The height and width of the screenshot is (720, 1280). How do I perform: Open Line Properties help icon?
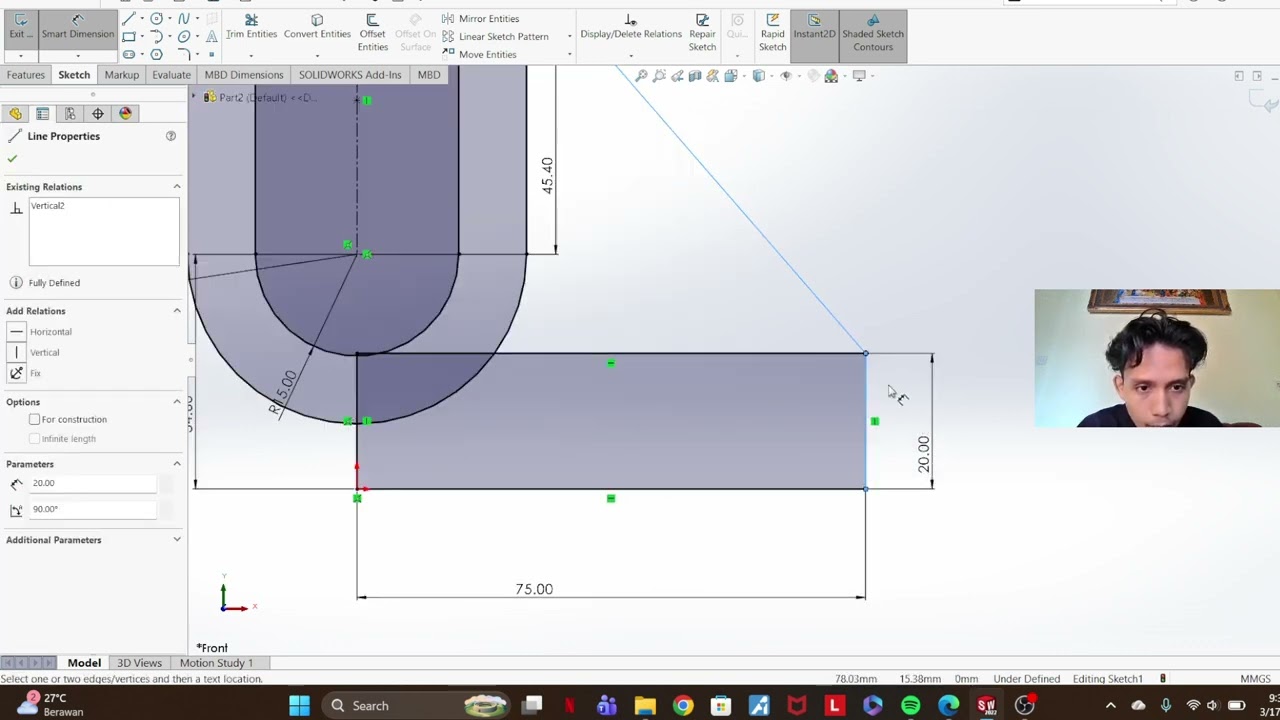click(x=171, y=136)
